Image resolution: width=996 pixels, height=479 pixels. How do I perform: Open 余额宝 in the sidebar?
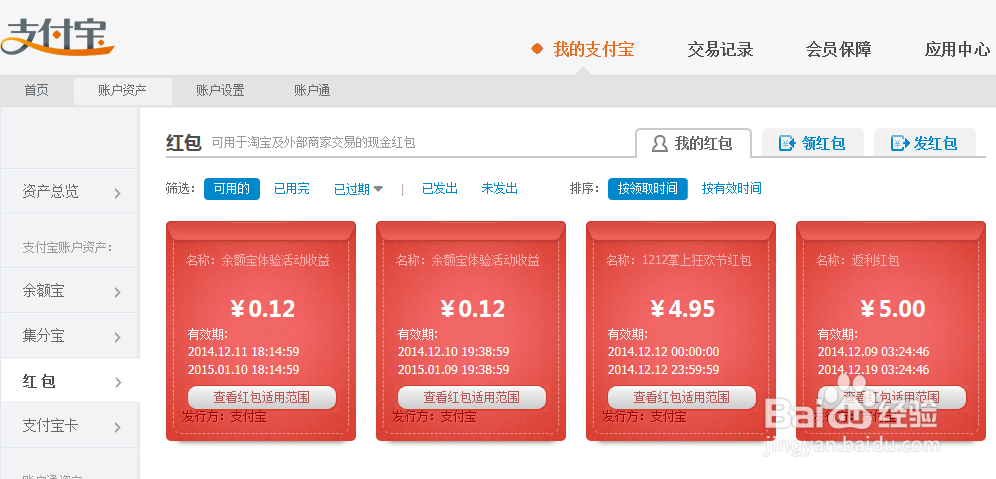(x=70, y=291)
